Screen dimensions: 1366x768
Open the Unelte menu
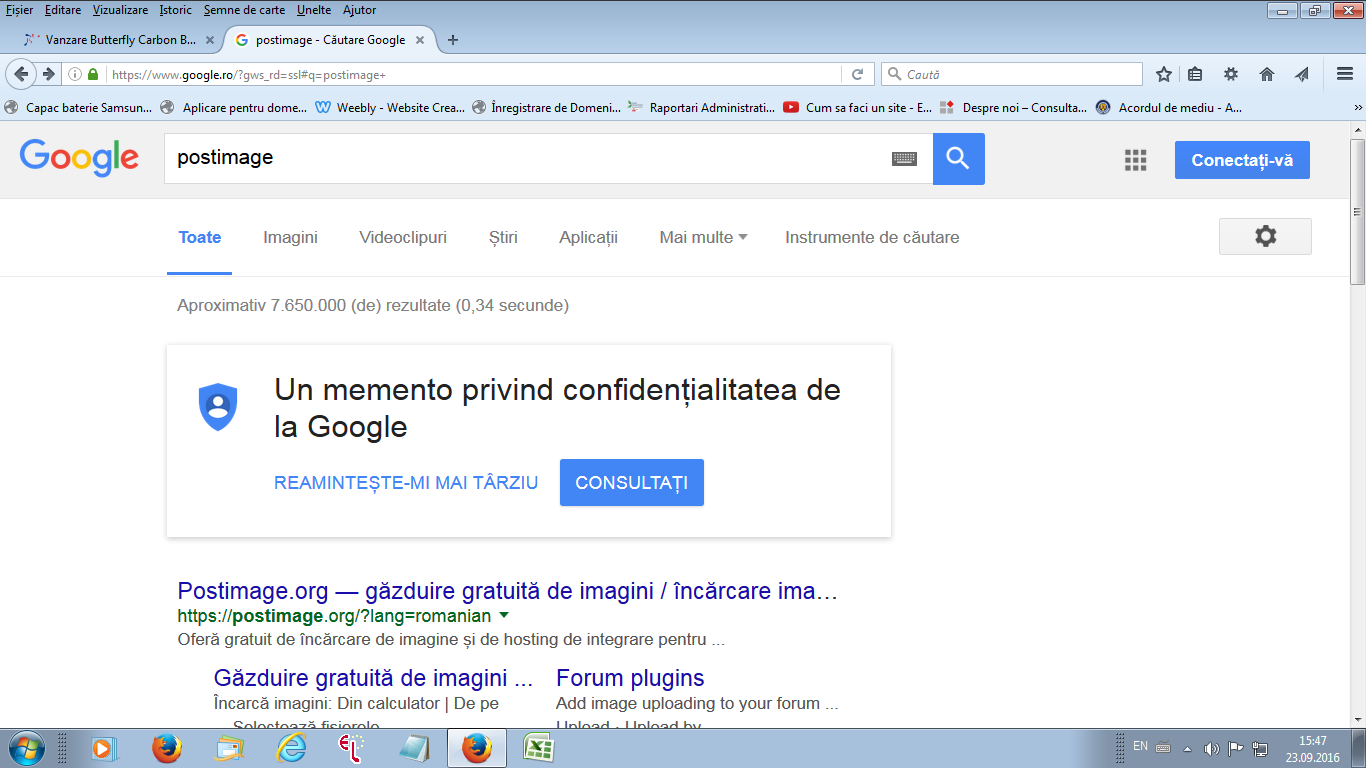pyautogui.click(x=314, y=10)
